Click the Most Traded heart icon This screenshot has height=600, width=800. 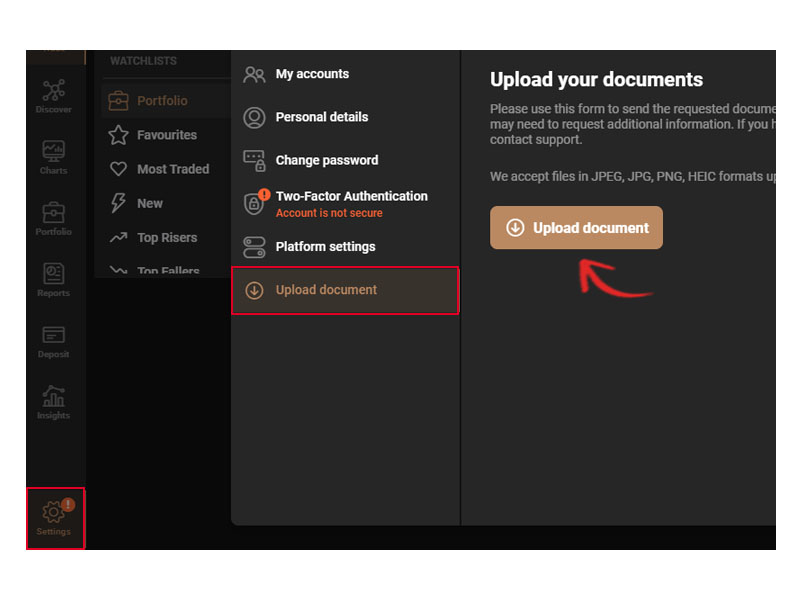pyautogui.click(x=118, y=168)
